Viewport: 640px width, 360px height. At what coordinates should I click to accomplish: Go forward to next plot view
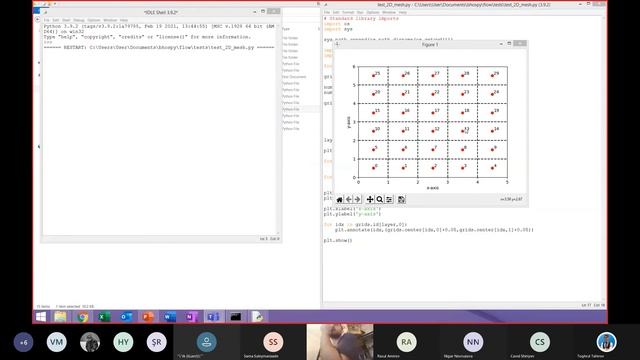tap(358, 199)
